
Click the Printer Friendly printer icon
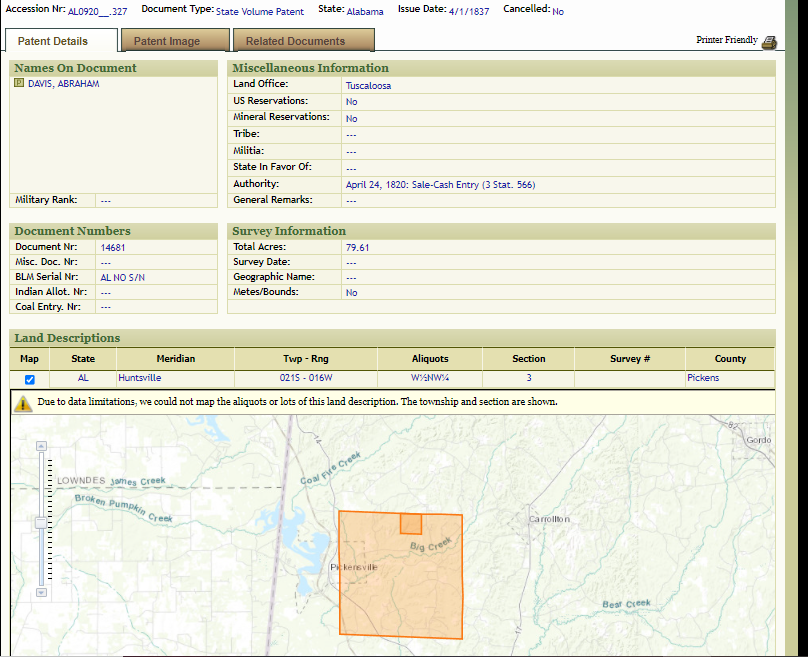tap(768, 42)
